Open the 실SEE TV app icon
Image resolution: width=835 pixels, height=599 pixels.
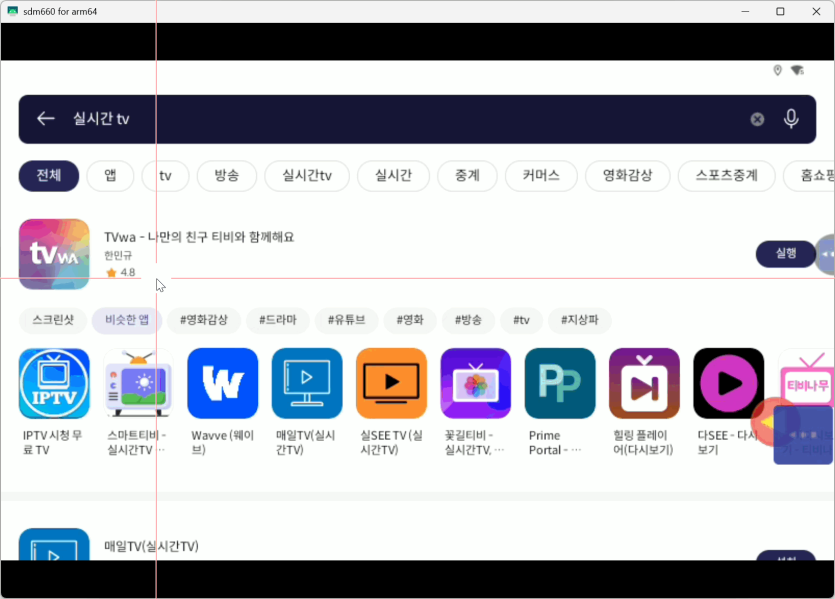391,383
